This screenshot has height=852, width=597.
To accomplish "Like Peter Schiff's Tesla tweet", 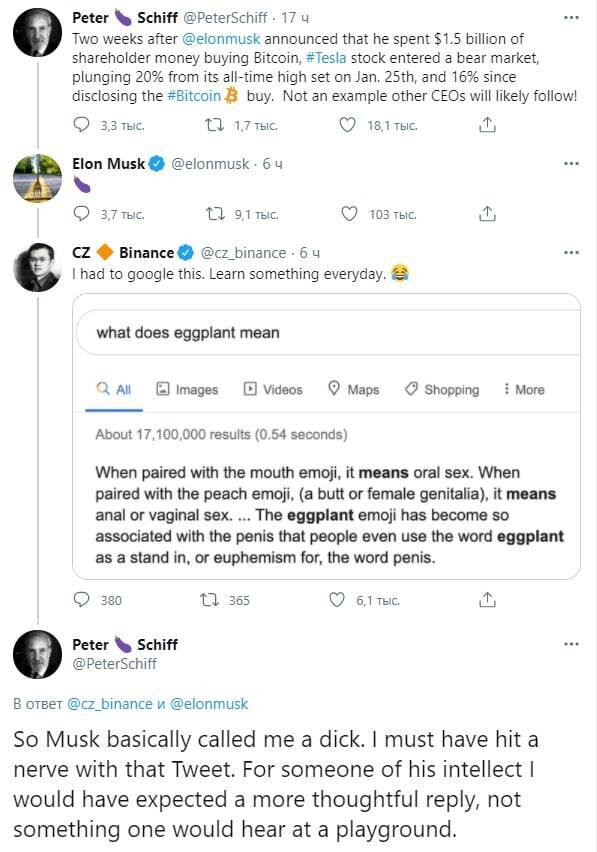I will [x=345, y=125].
